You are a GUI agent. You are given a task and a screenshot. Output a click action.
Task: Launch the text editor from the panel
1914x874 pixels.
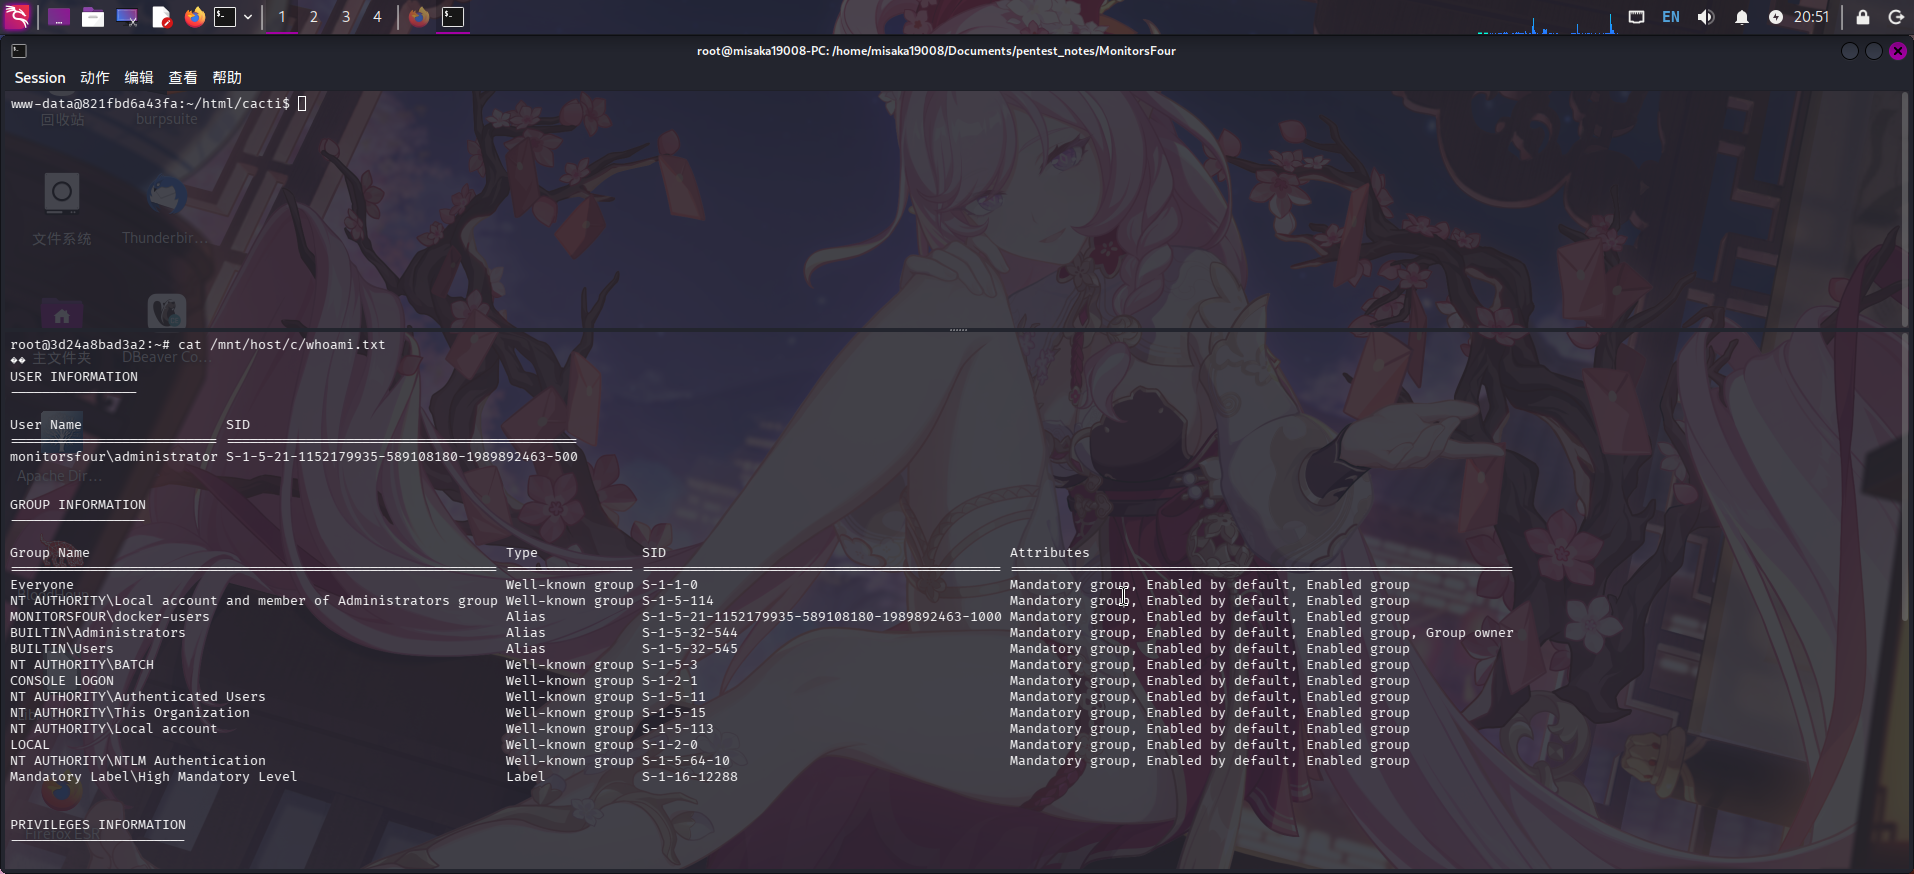click(x=161, y=17)
